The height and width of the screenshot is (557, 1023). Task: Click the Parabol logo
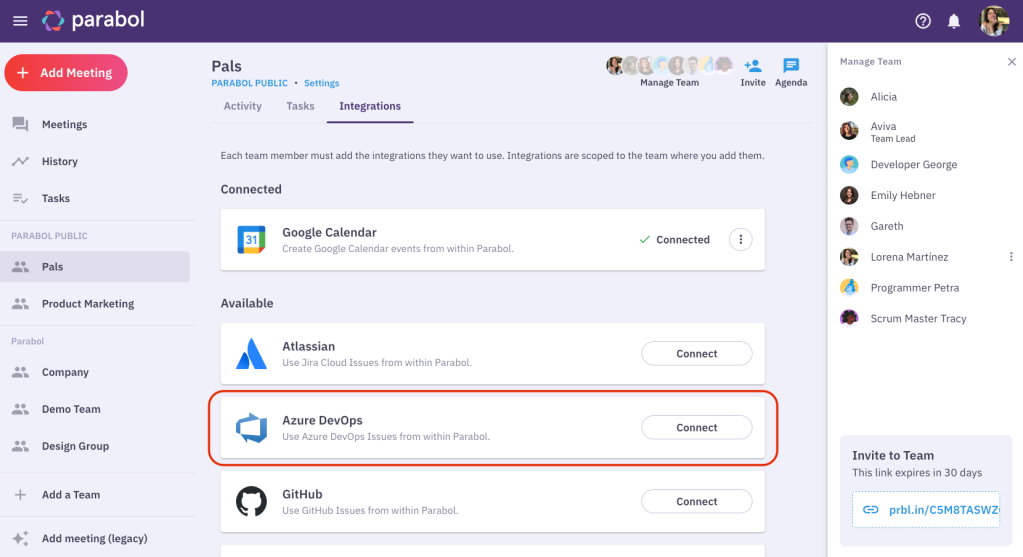point(93,20)
